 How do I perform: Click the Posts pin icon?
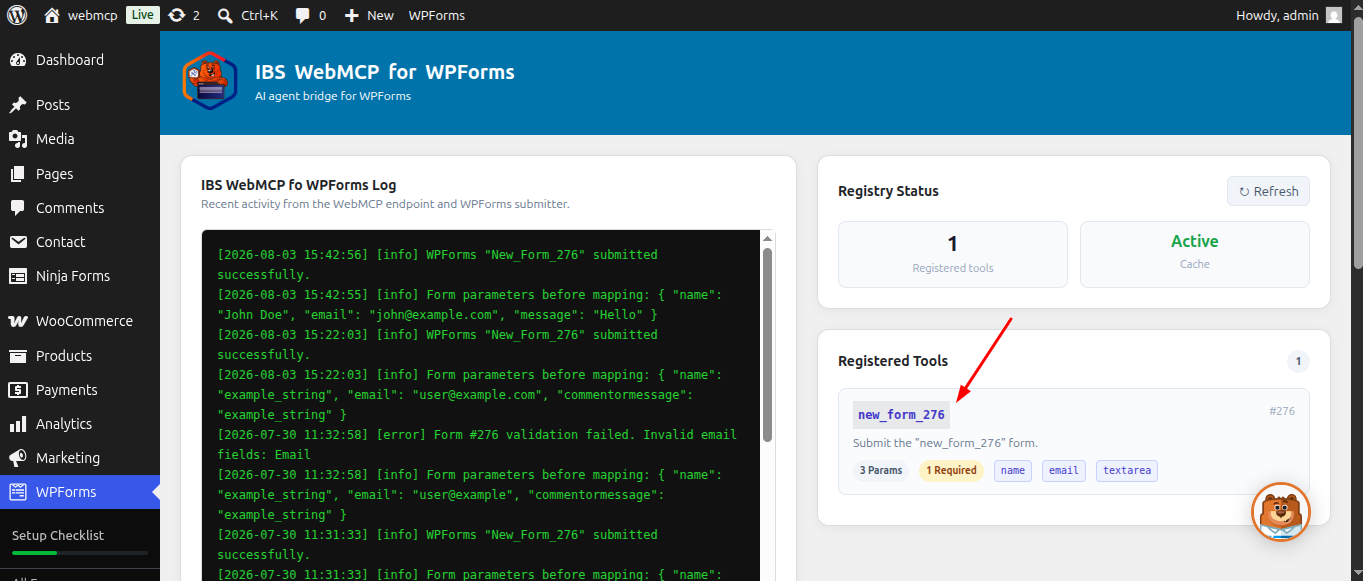point(18,105)
